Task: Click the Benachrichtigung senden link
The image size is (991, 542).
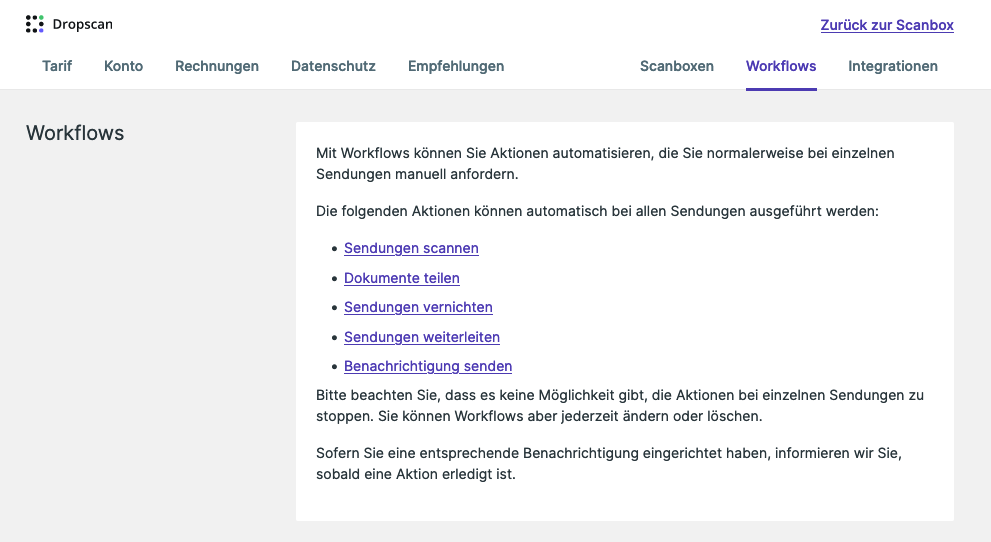Action: 428,366
